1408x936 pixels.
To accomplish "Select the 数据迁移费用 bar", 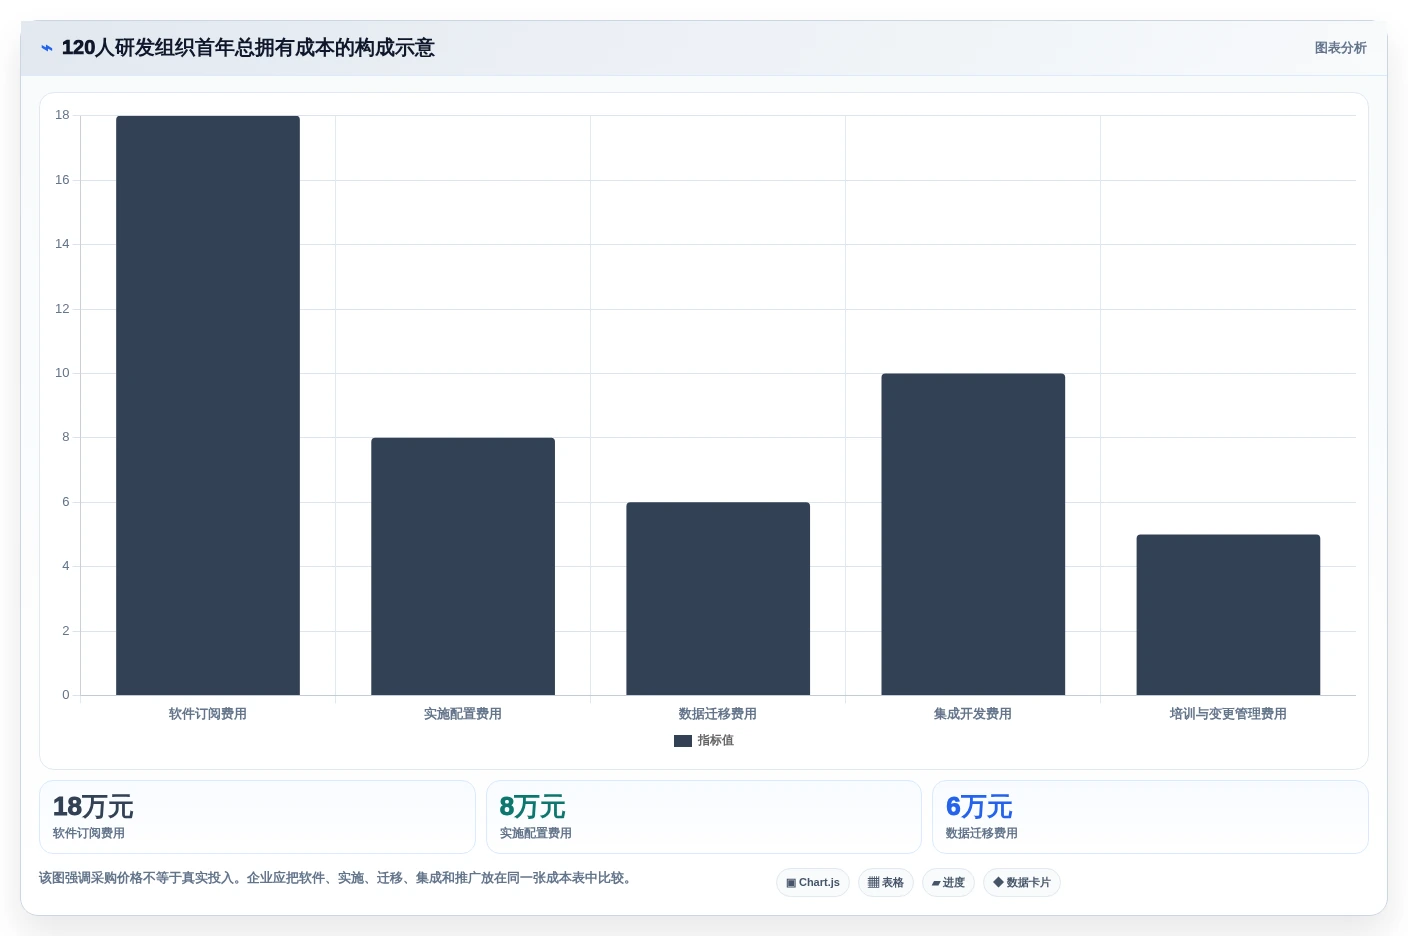I will click(718, 598).
